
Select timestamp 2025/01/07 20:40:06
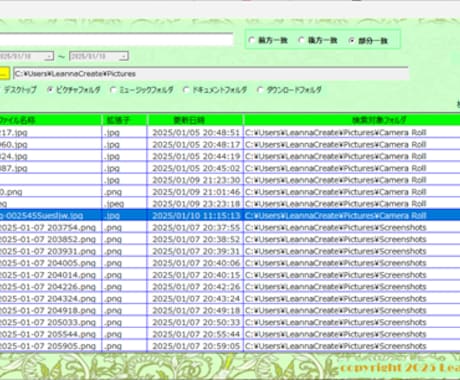196,263
